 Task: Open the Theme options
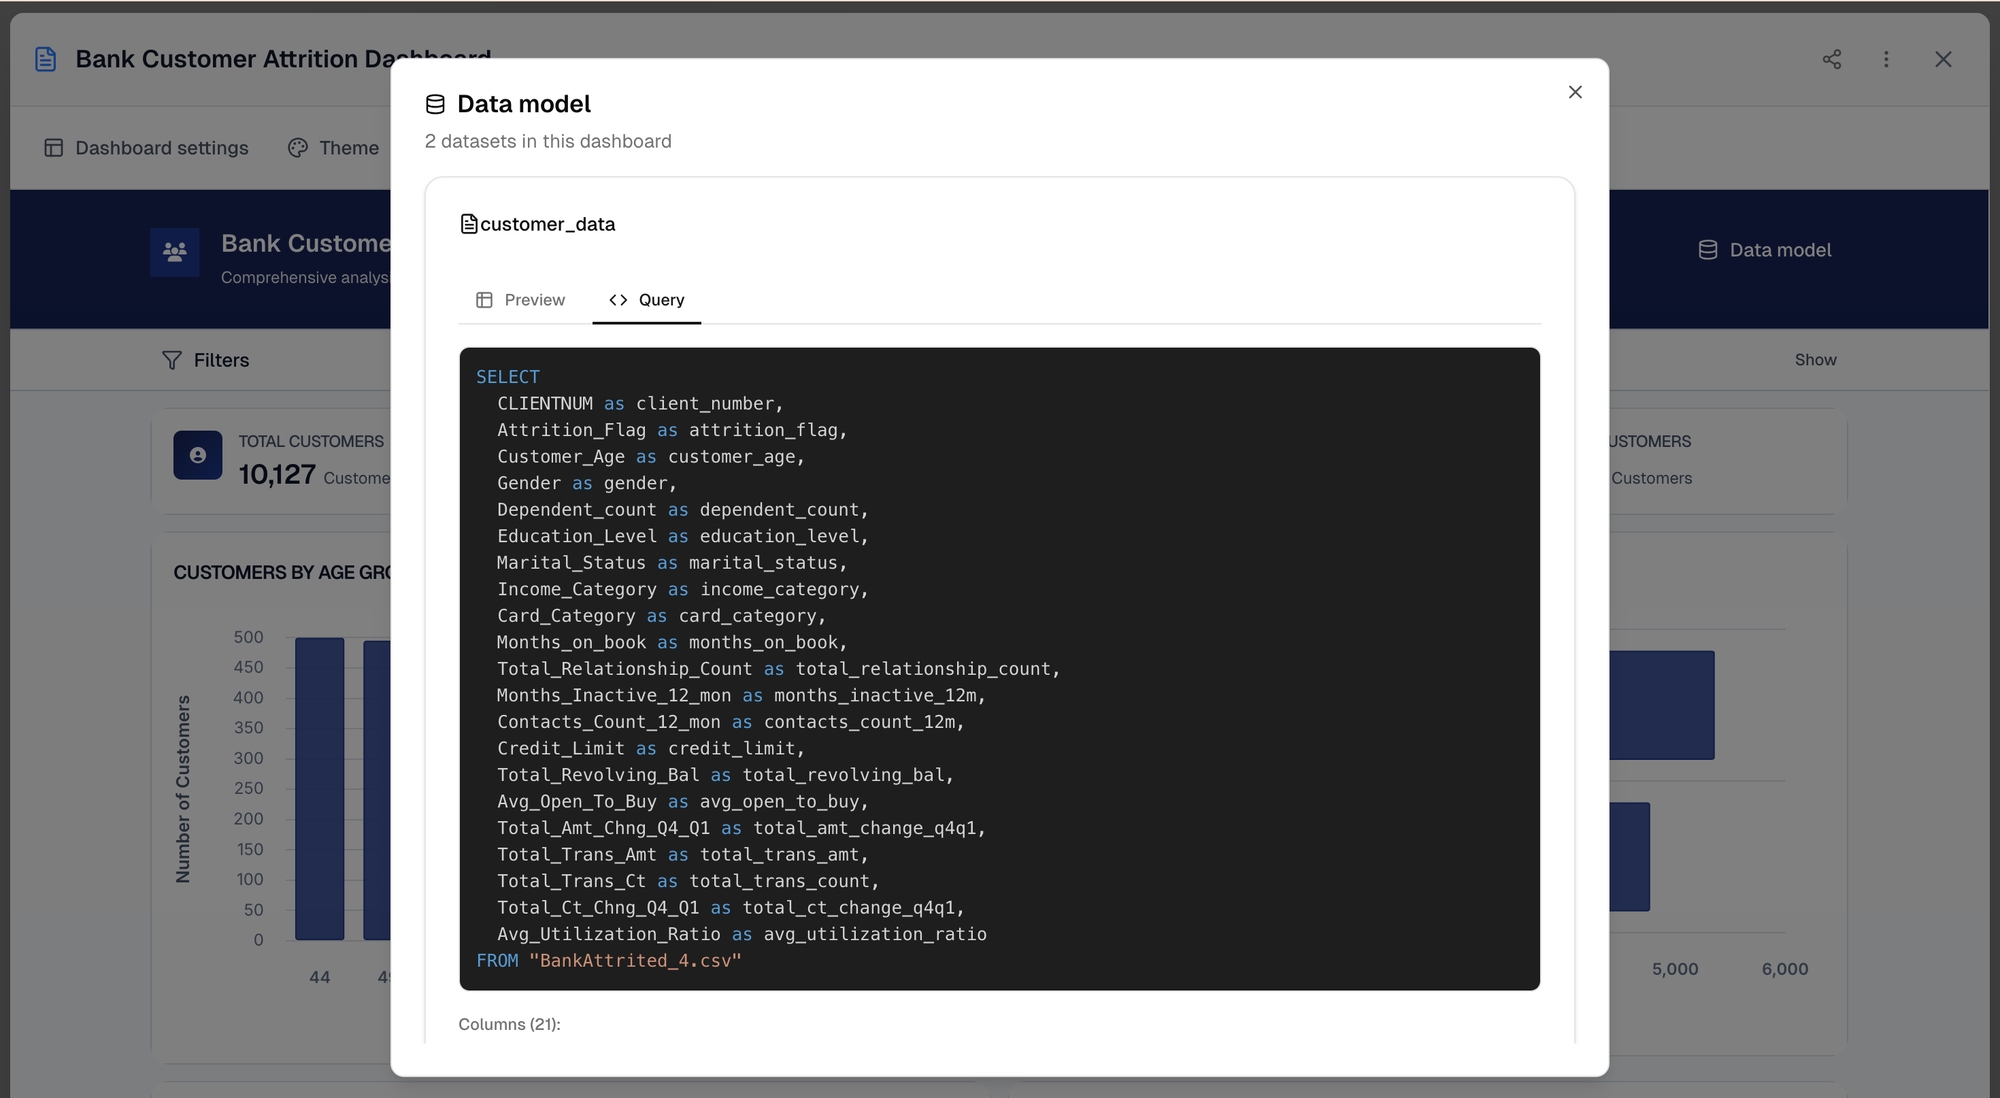point(348,148)
